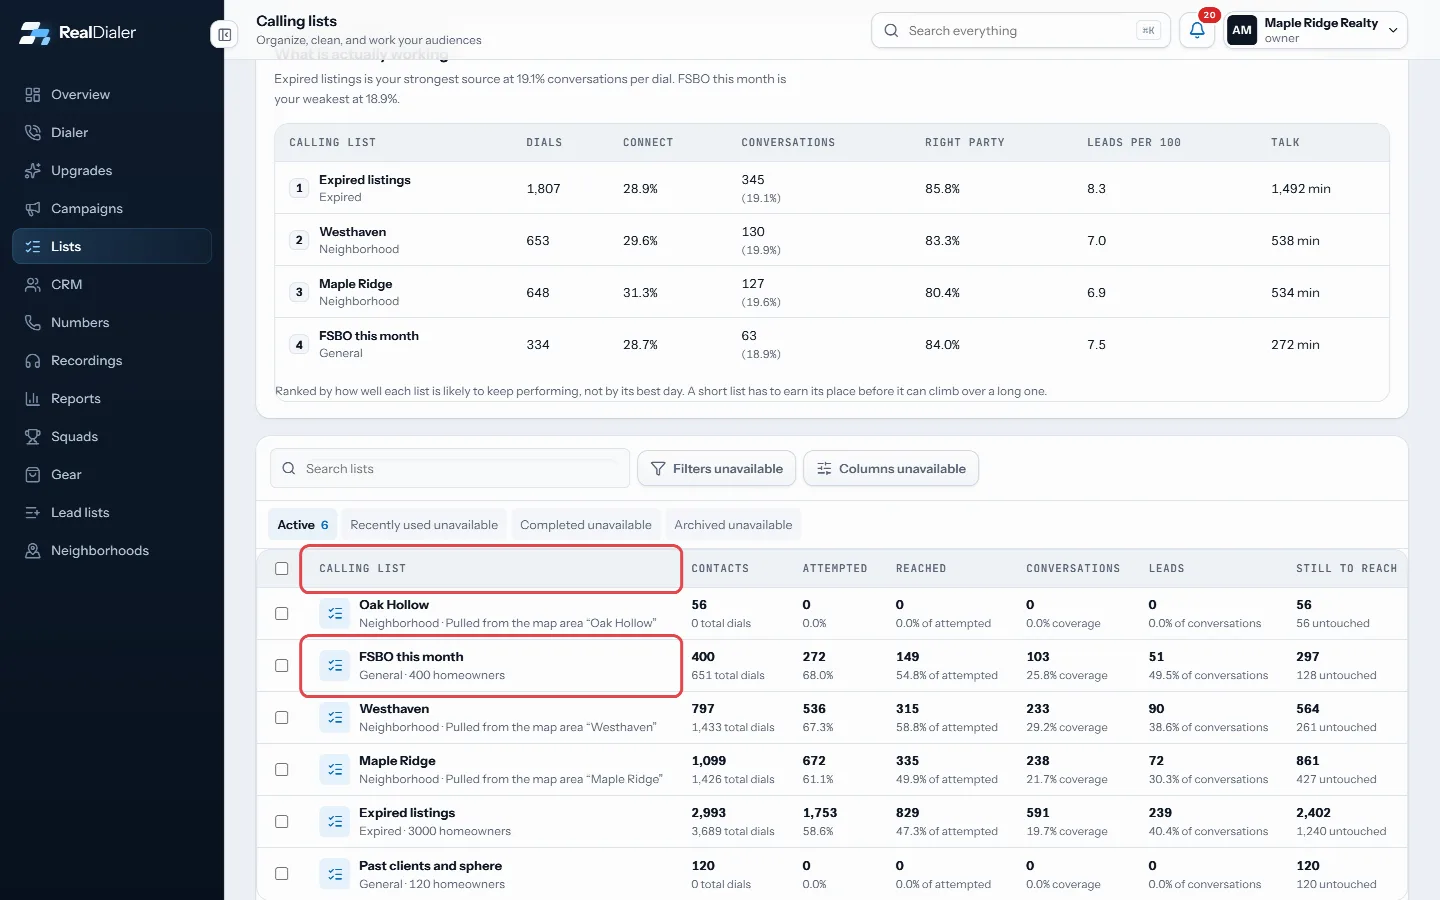This screenshot has width=1440, height=900.
Task: Select the Archived unavailable tab
Action: (x=733, y=524)
